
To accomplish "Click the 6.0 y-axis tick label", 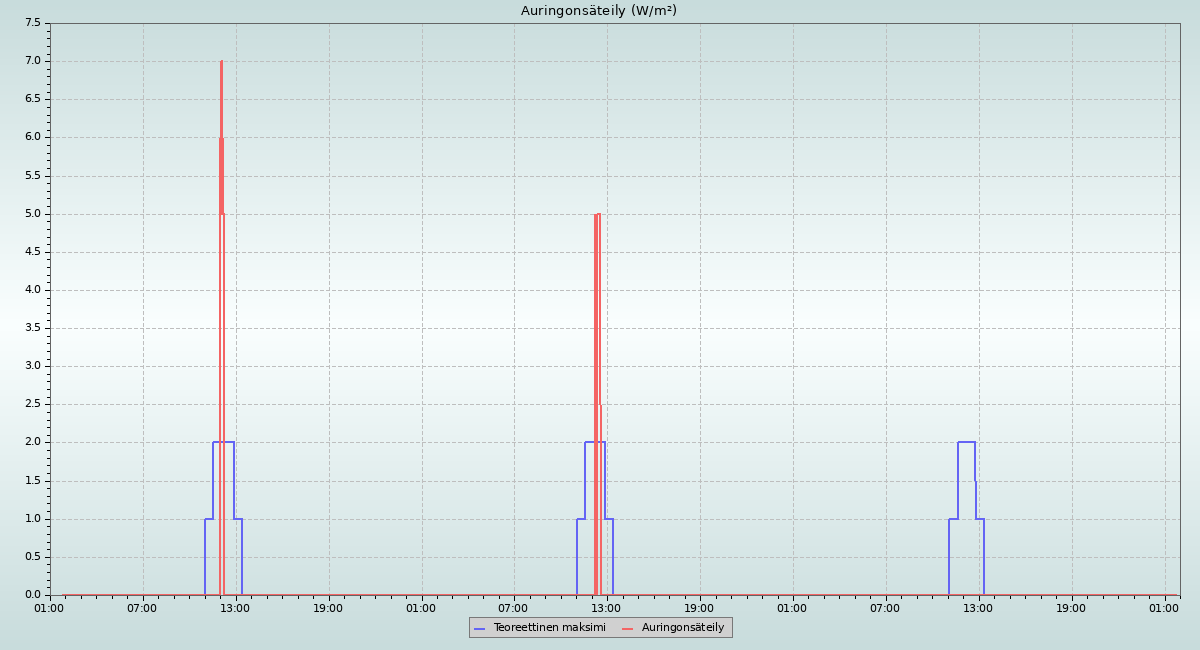I will (32, 137).
